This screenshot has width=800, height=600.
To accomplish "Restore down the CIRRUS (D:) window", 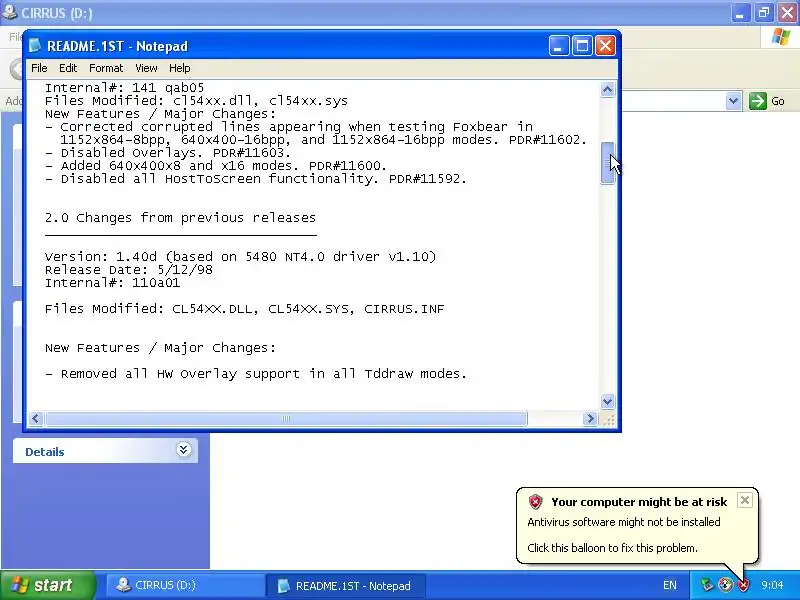I will pyautogui.click(x=764, y=13).
